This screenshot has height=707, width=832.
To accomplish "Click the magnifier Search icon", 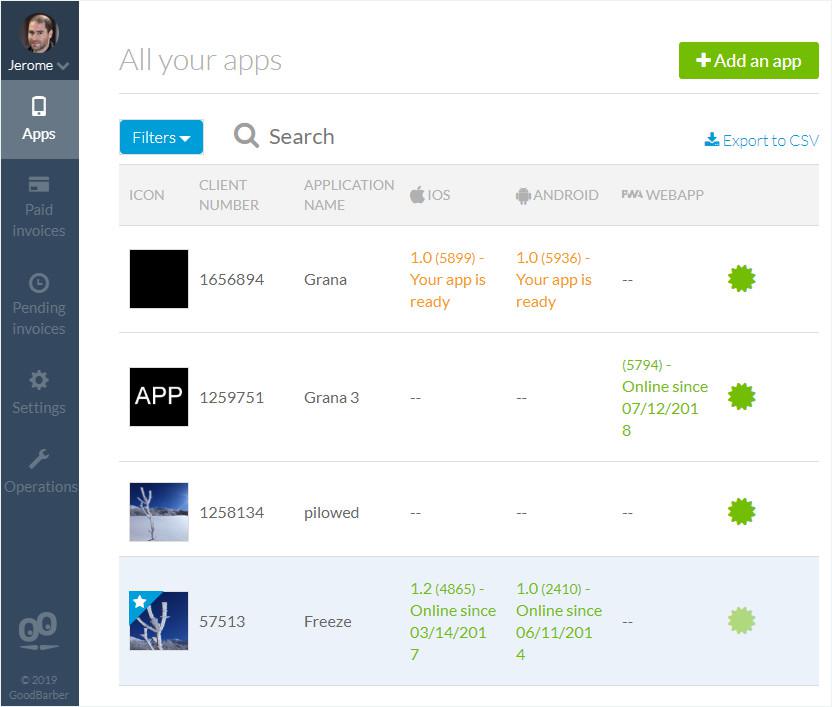I will 246,136.
